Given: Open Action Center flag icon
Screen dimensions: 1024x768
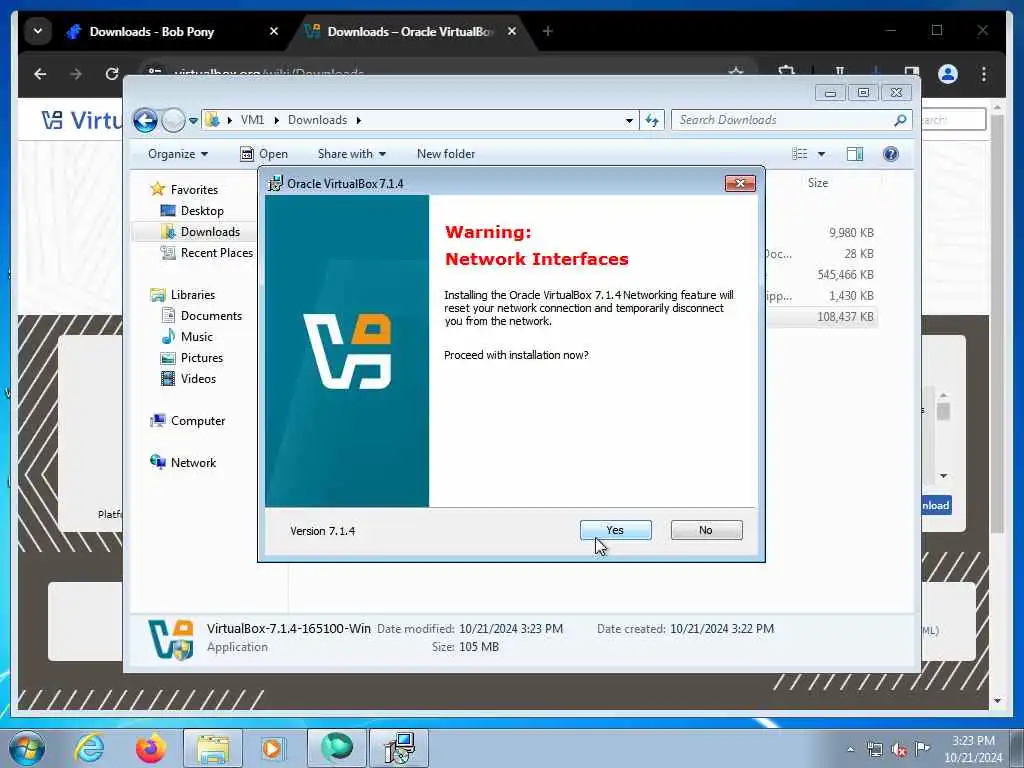Looking at the screenshot, I should pyautogui.click(x=922, y=749).
